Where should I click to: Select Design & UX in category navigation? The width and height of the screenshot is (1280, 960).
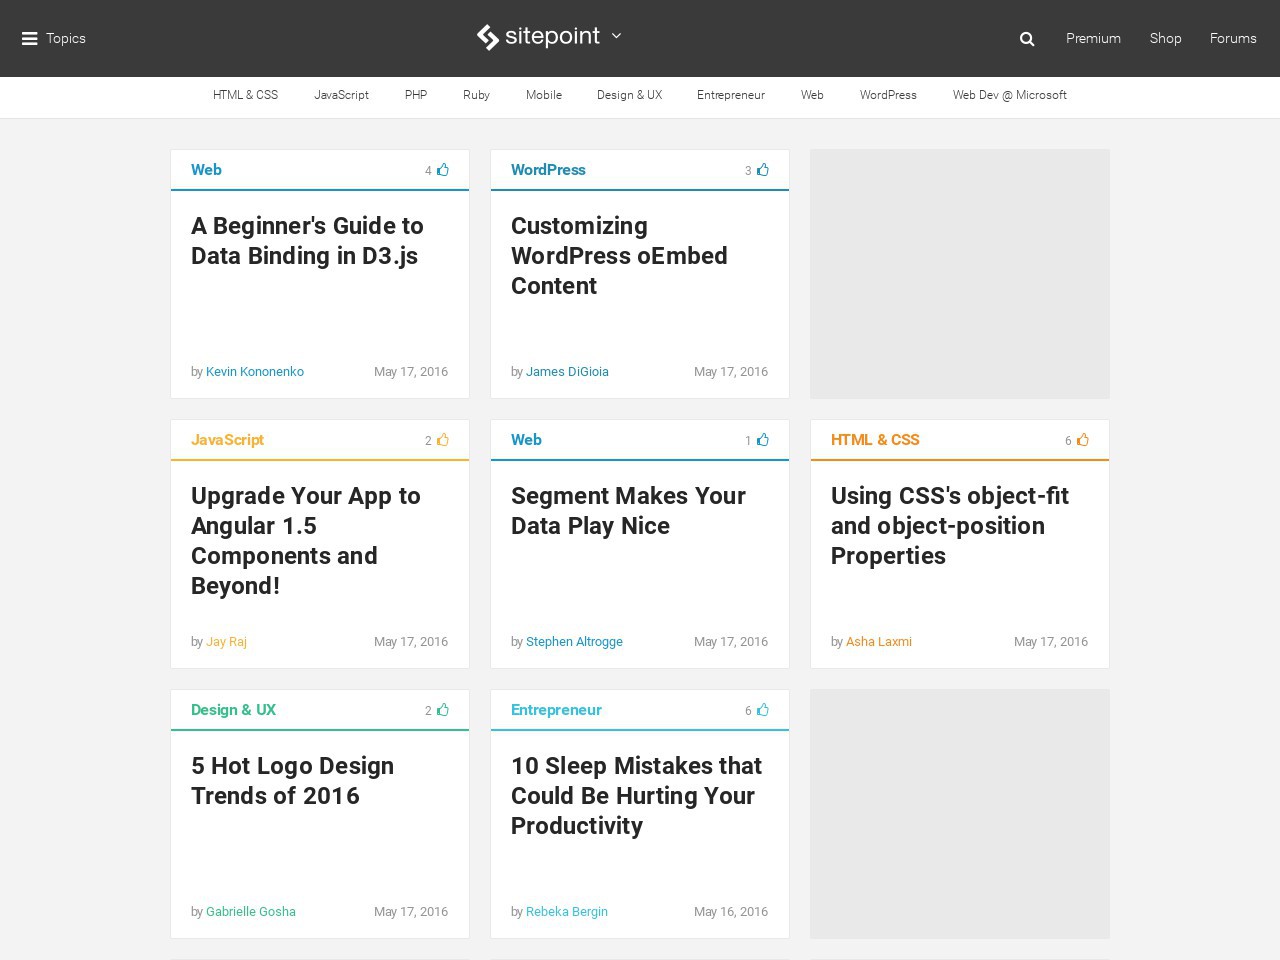(629, 95)
